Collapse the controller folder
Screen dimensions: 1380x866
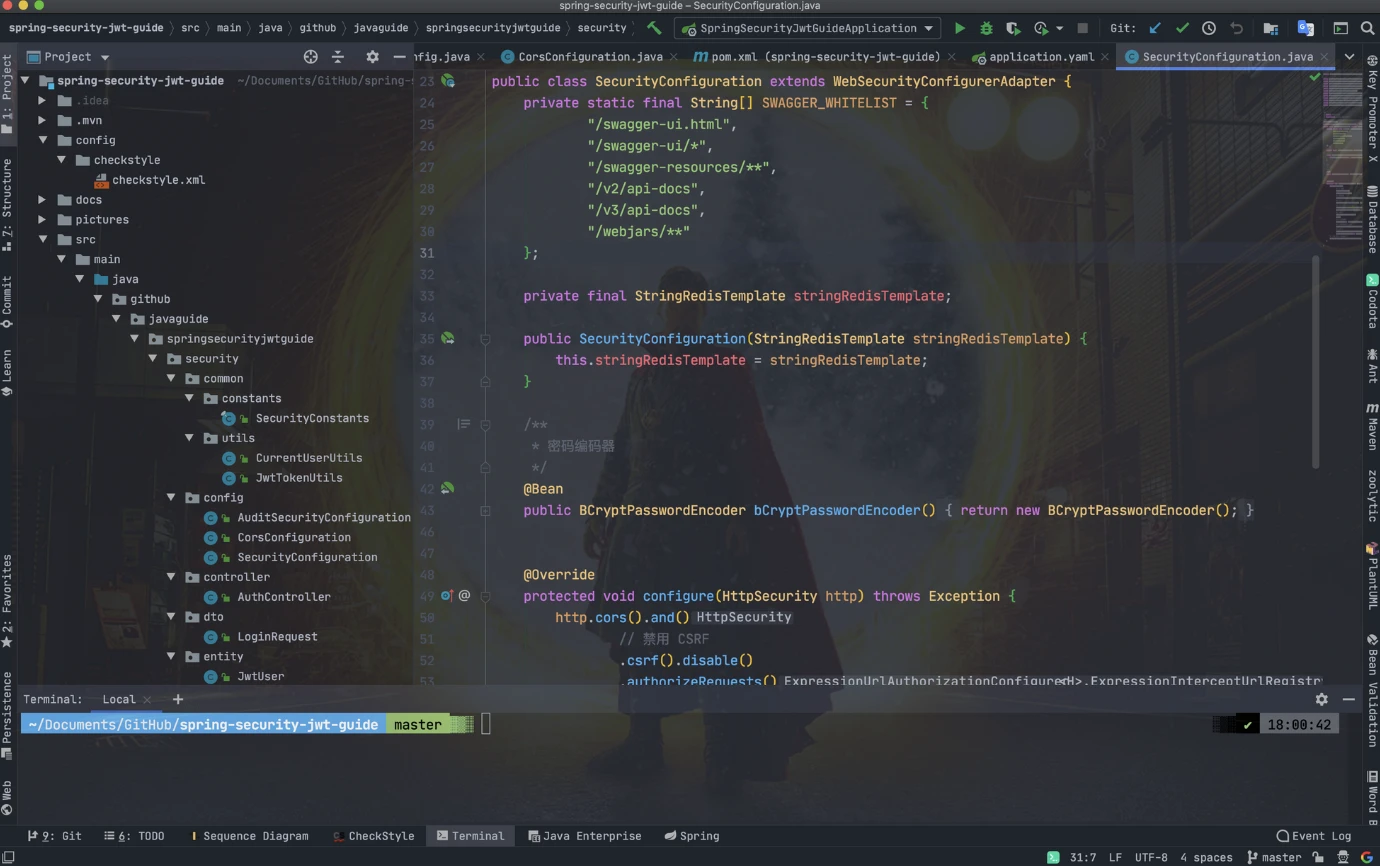(171, 577)
